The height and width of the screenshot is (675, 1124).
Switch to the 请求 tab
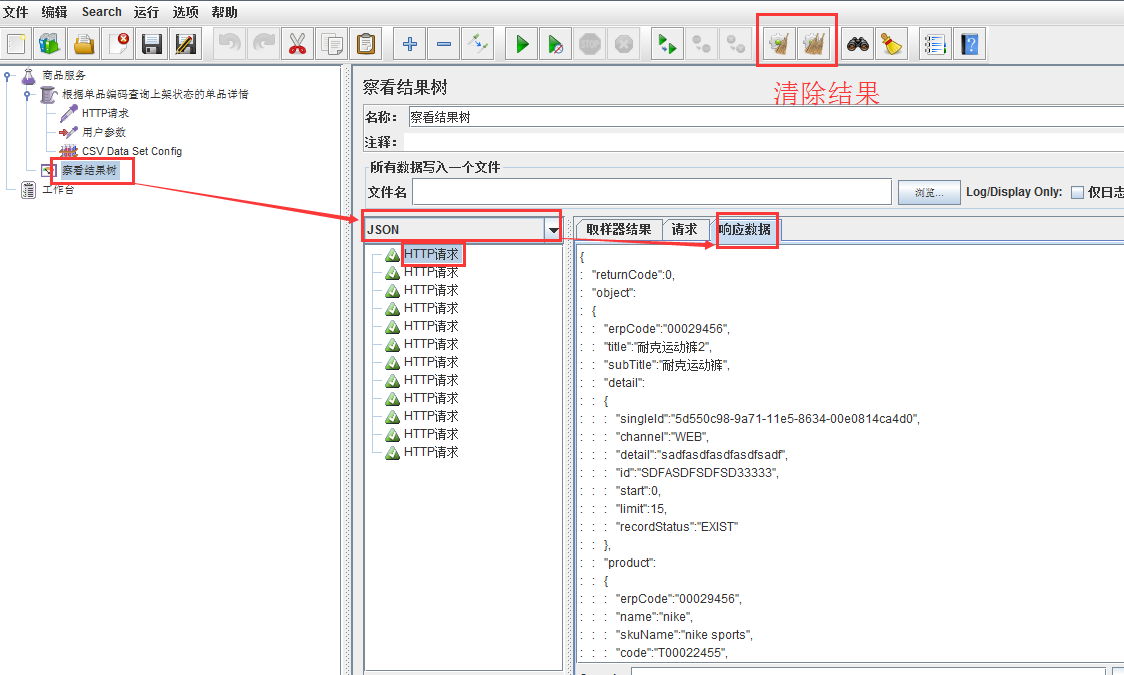(685, 230)
